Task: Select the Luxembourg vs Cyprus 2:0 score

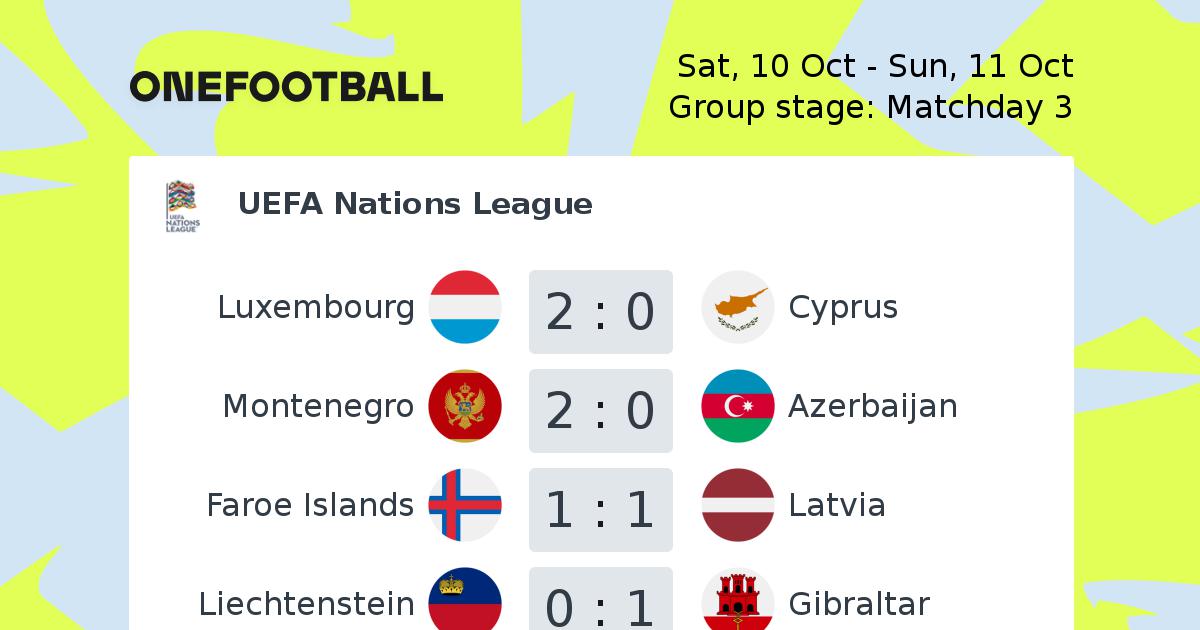Action: pos(601,311)
